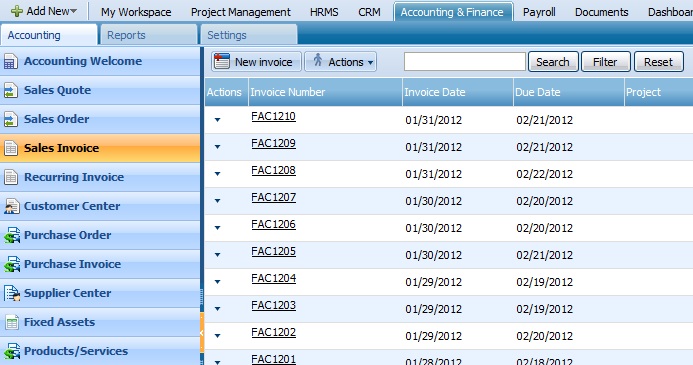Sort by Invoice Number column header
The height and width of the screenshot is (365, 693).
pos(325,92)
